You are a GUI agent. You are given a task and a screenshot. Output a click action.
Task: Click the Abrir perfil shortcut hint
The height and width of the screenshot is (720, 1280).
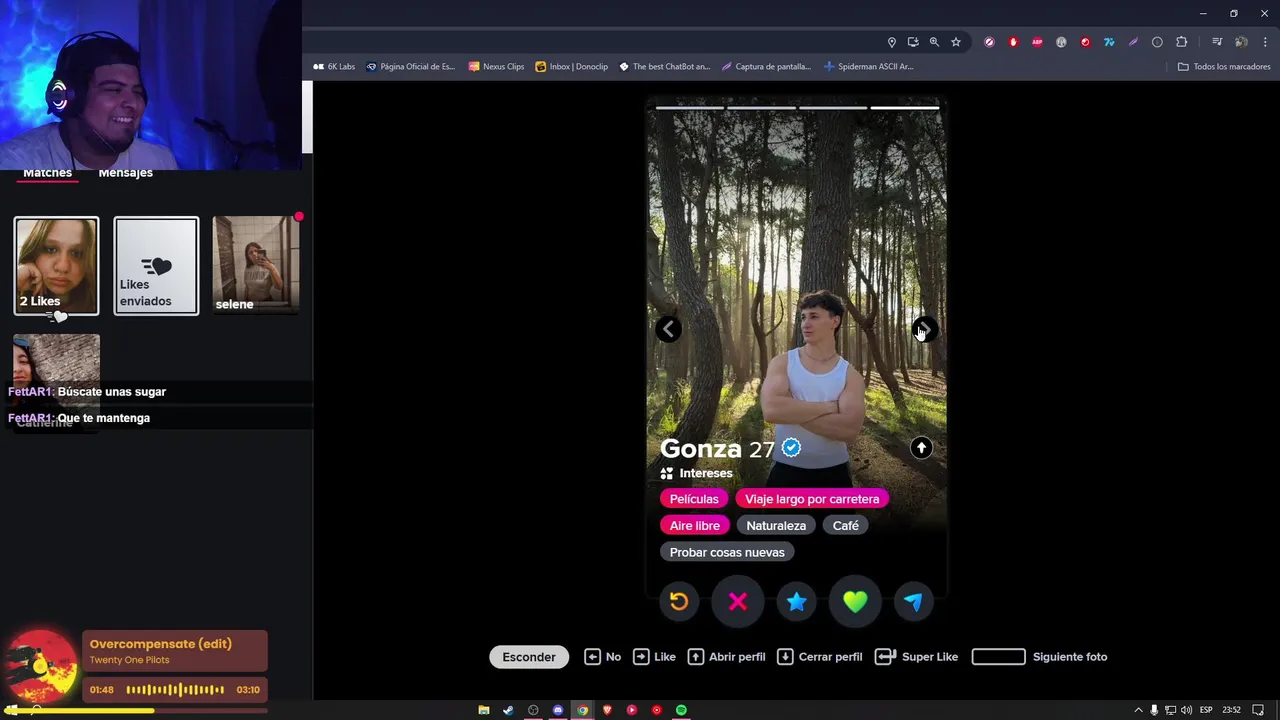tap(727, 657)
